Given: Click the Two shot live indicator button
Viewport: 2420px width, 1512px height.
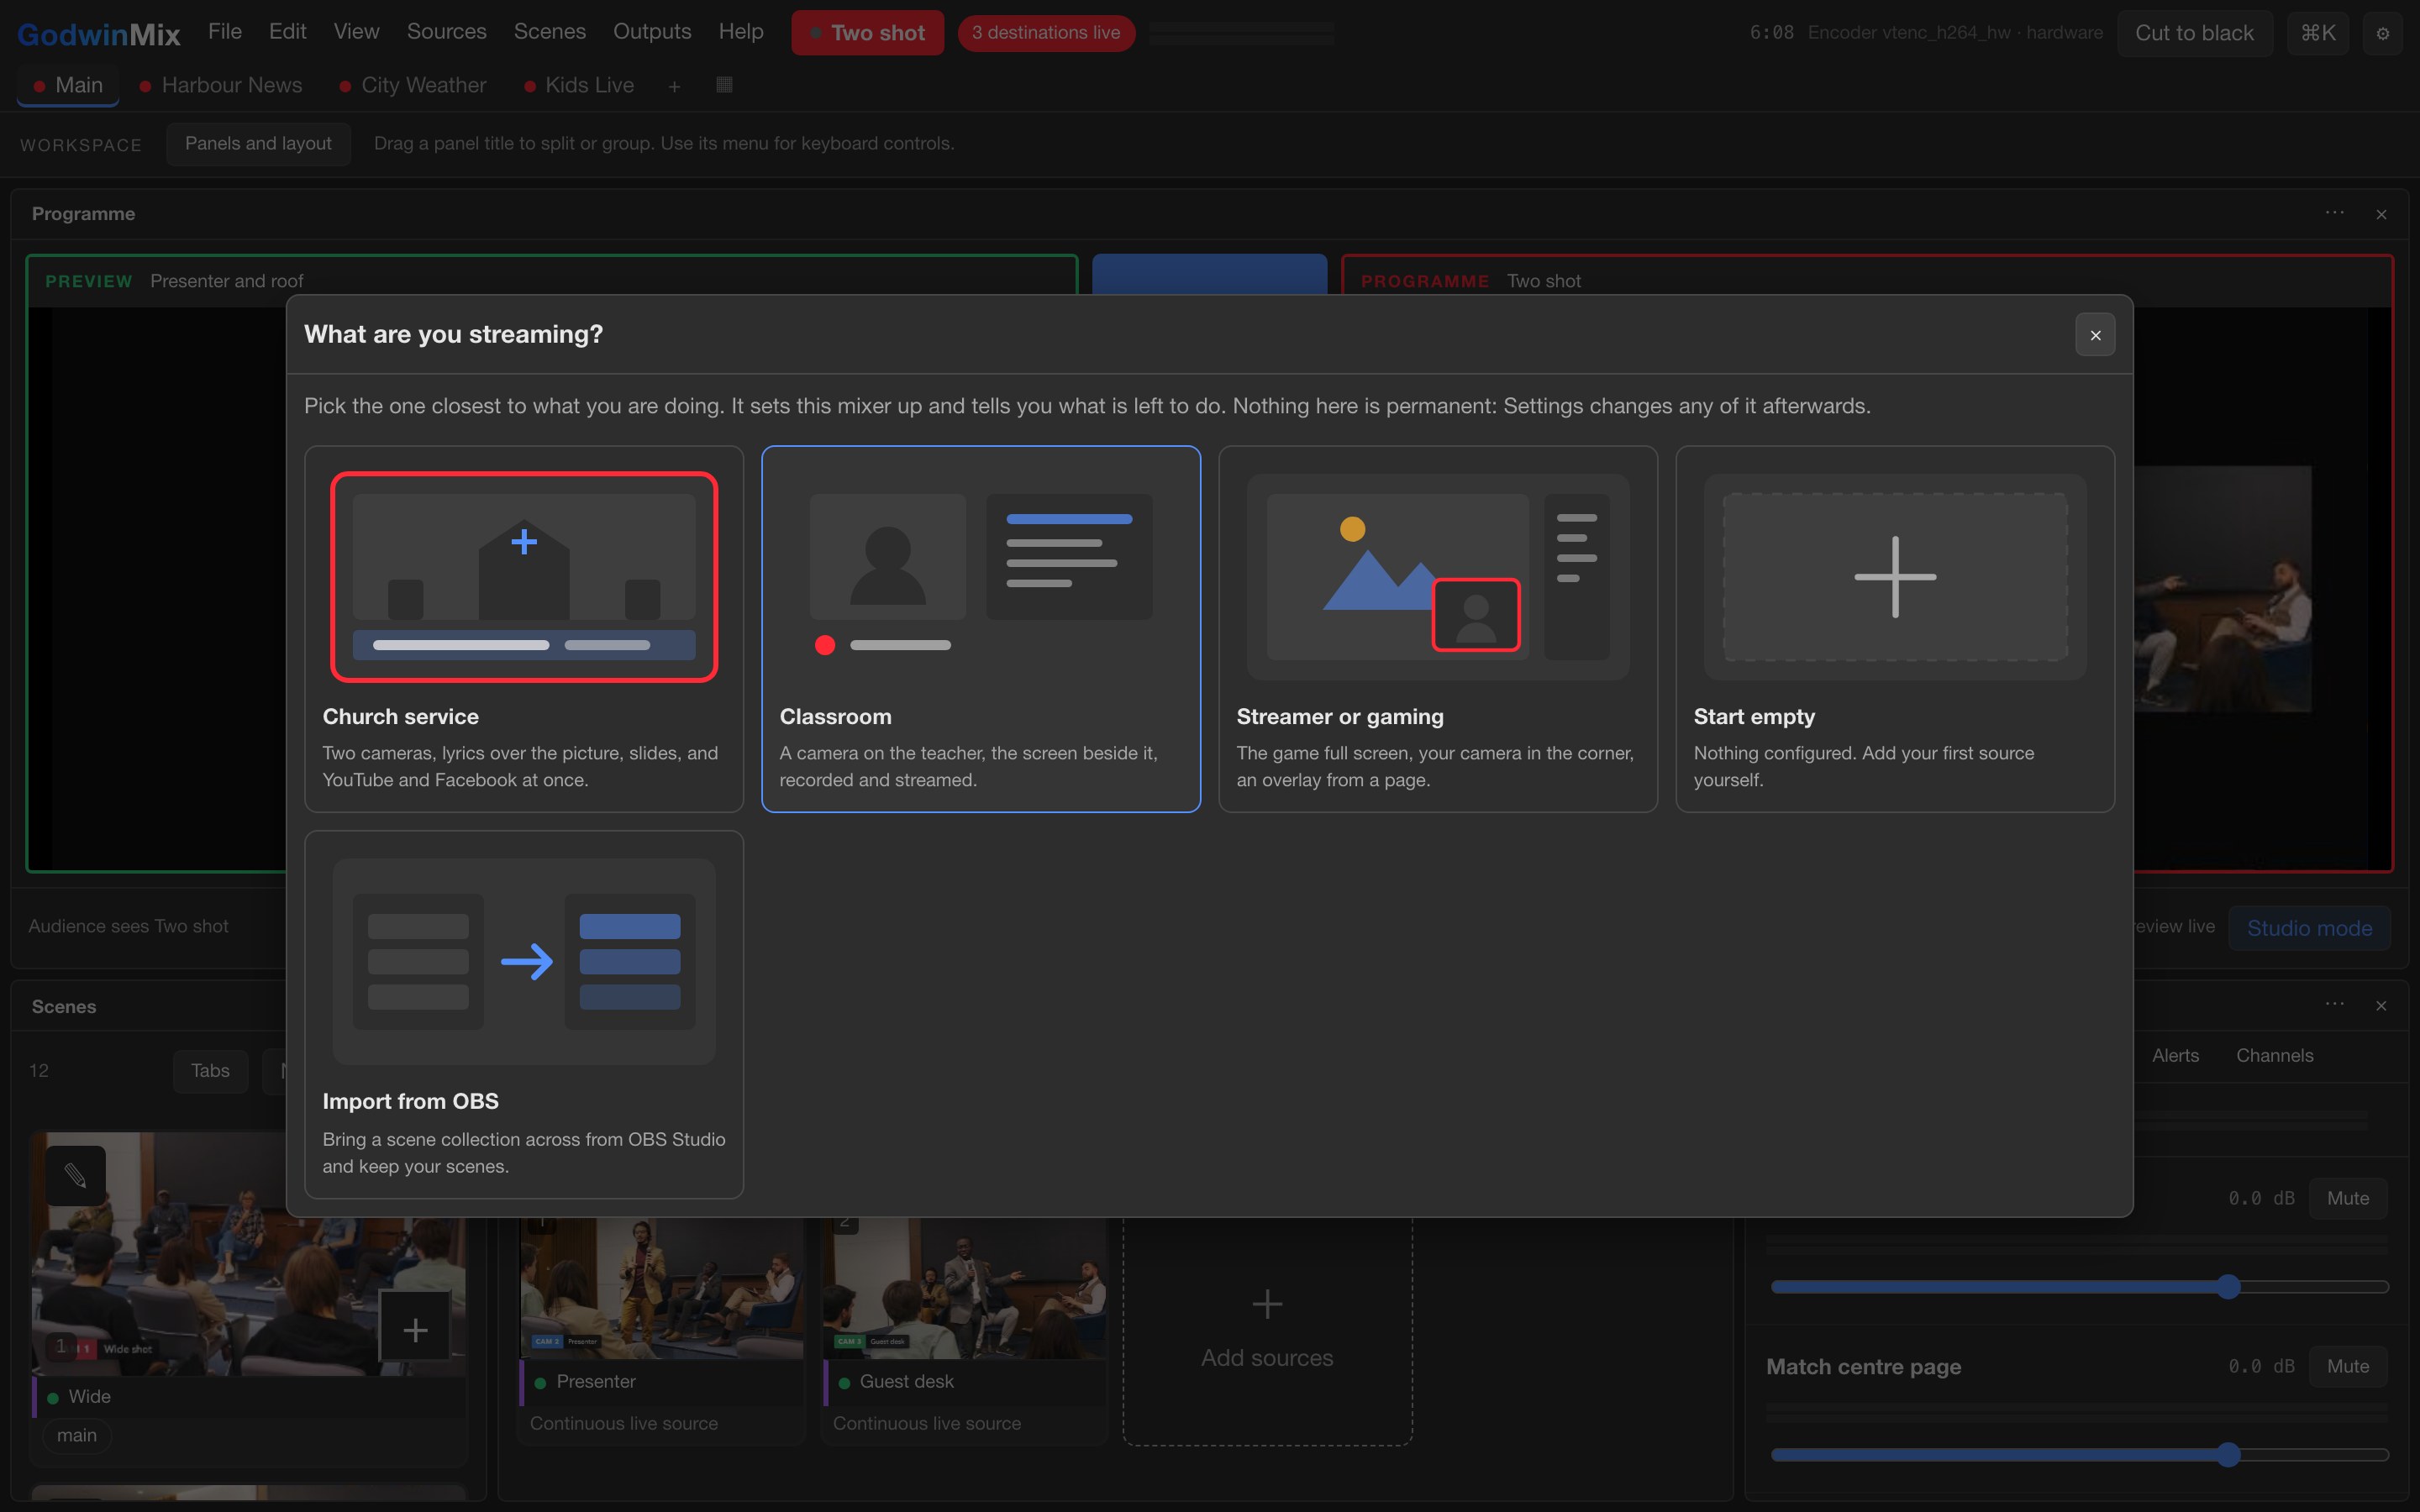Looking at the screenshot, I should point(867,33).
